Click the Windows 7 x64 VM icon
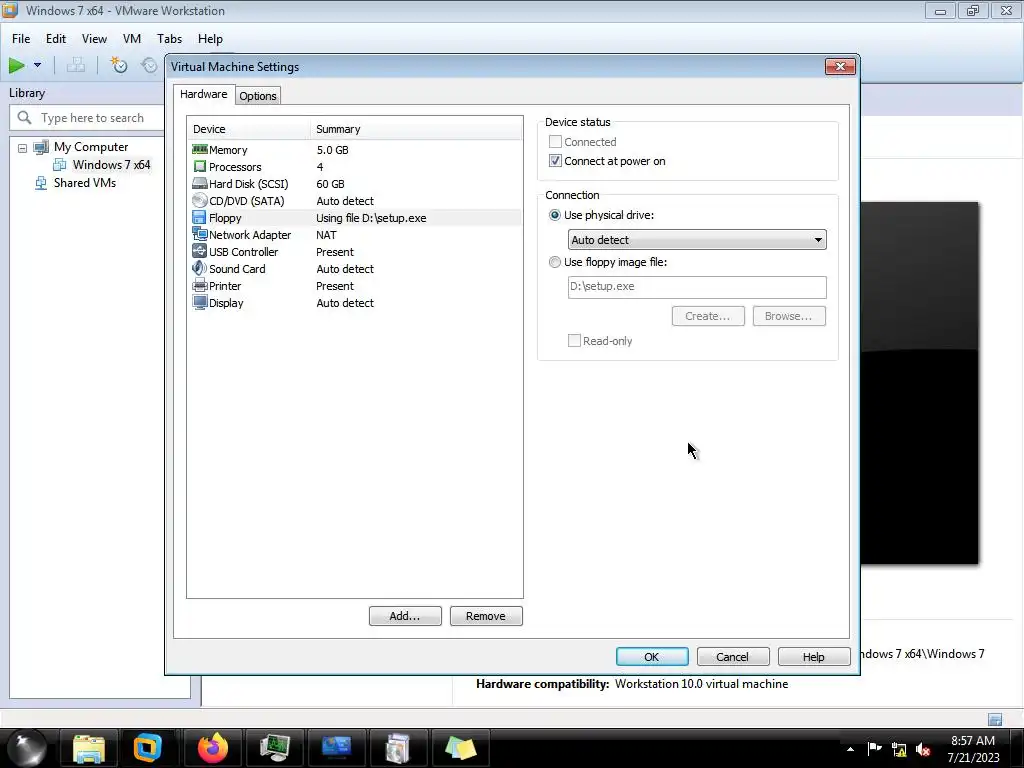Viewport: 1024px width, 768px height. click(59, 165)
